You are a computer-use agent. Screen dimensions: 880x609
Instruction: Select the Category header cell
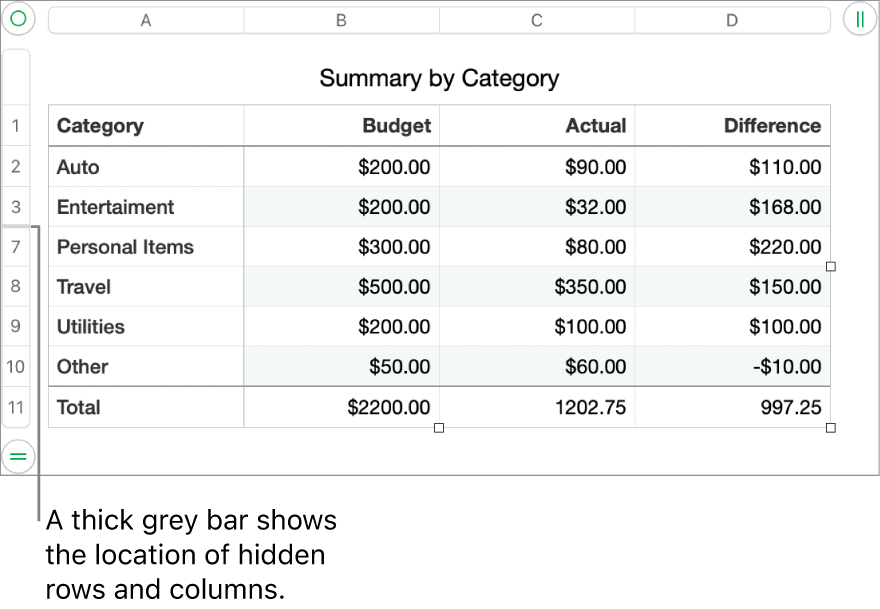pos(146,126)
